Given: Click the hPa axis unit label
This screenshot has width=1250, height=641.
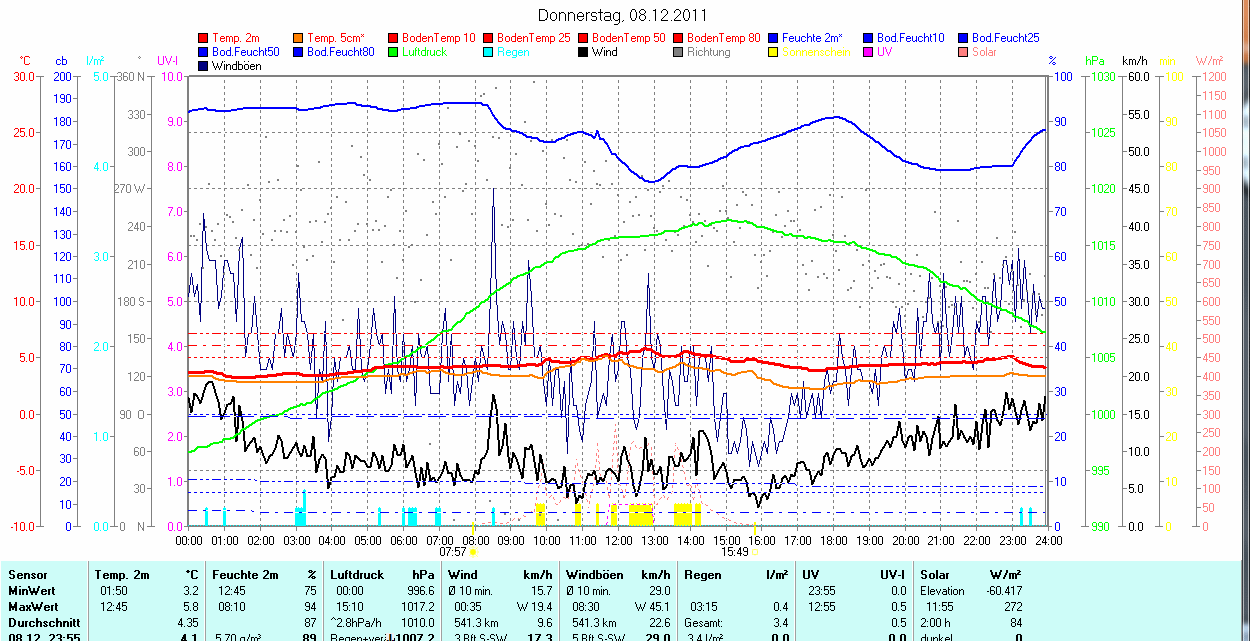Looking at the screenshot, I should tap(1095, 61).
